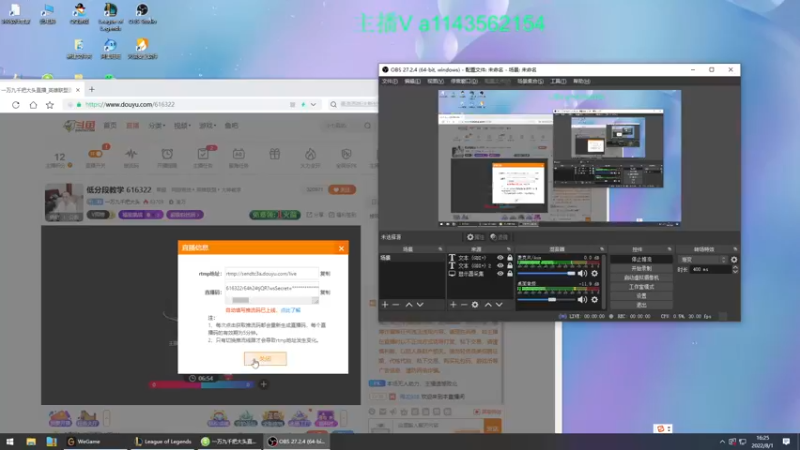
Task: Add a new scene in OBS Scenes panel
Action: point(385,305)
